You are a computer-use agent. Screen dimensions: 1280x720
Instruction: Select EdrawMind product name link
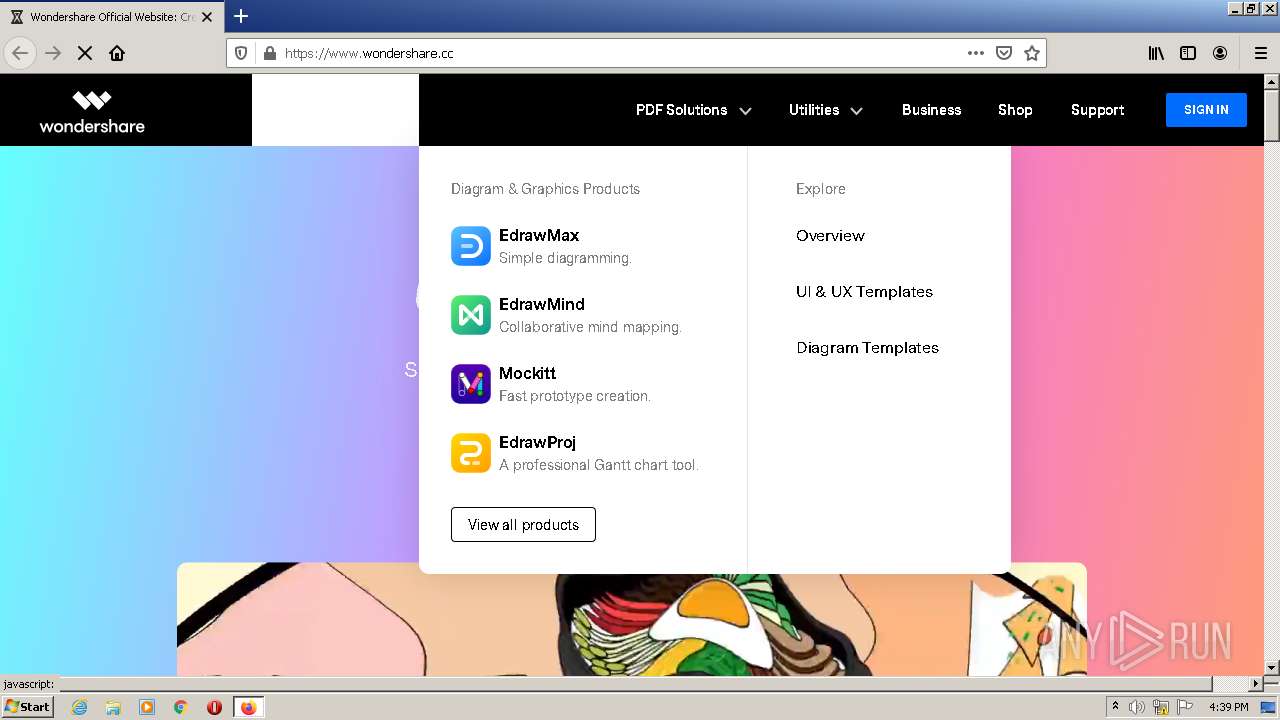coord(542,305)
